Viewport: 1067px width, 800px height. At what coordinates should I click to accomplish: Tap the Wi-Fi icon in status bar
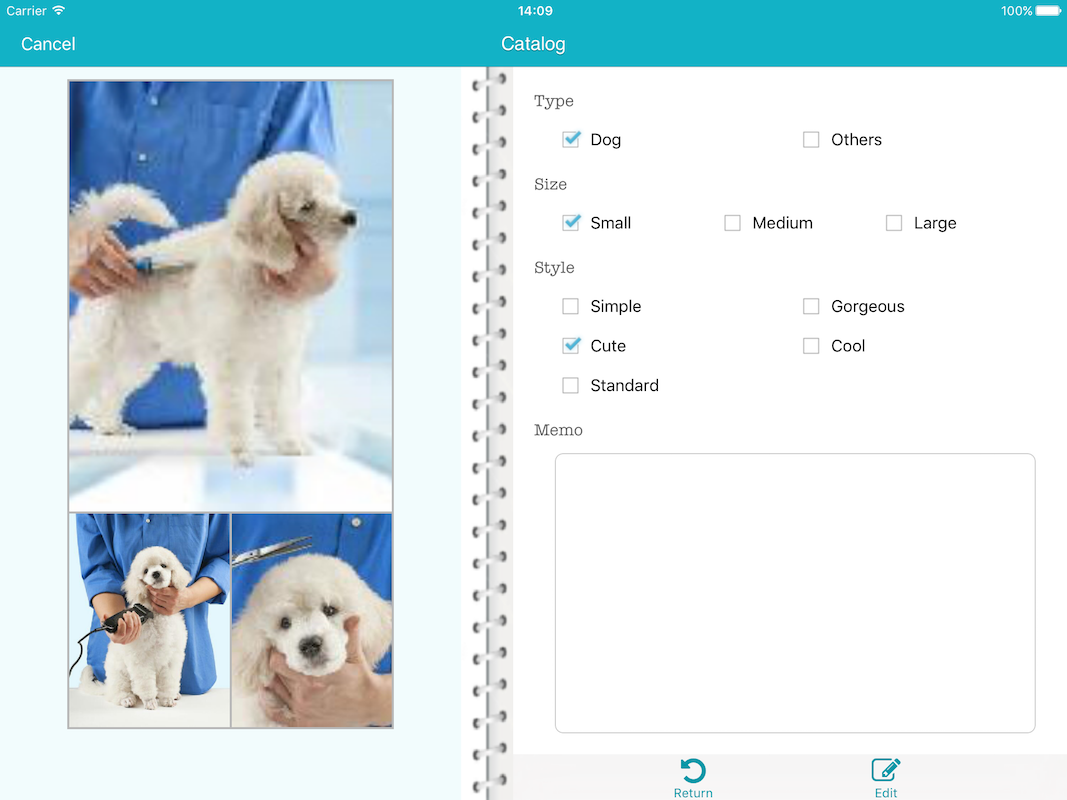59,11
